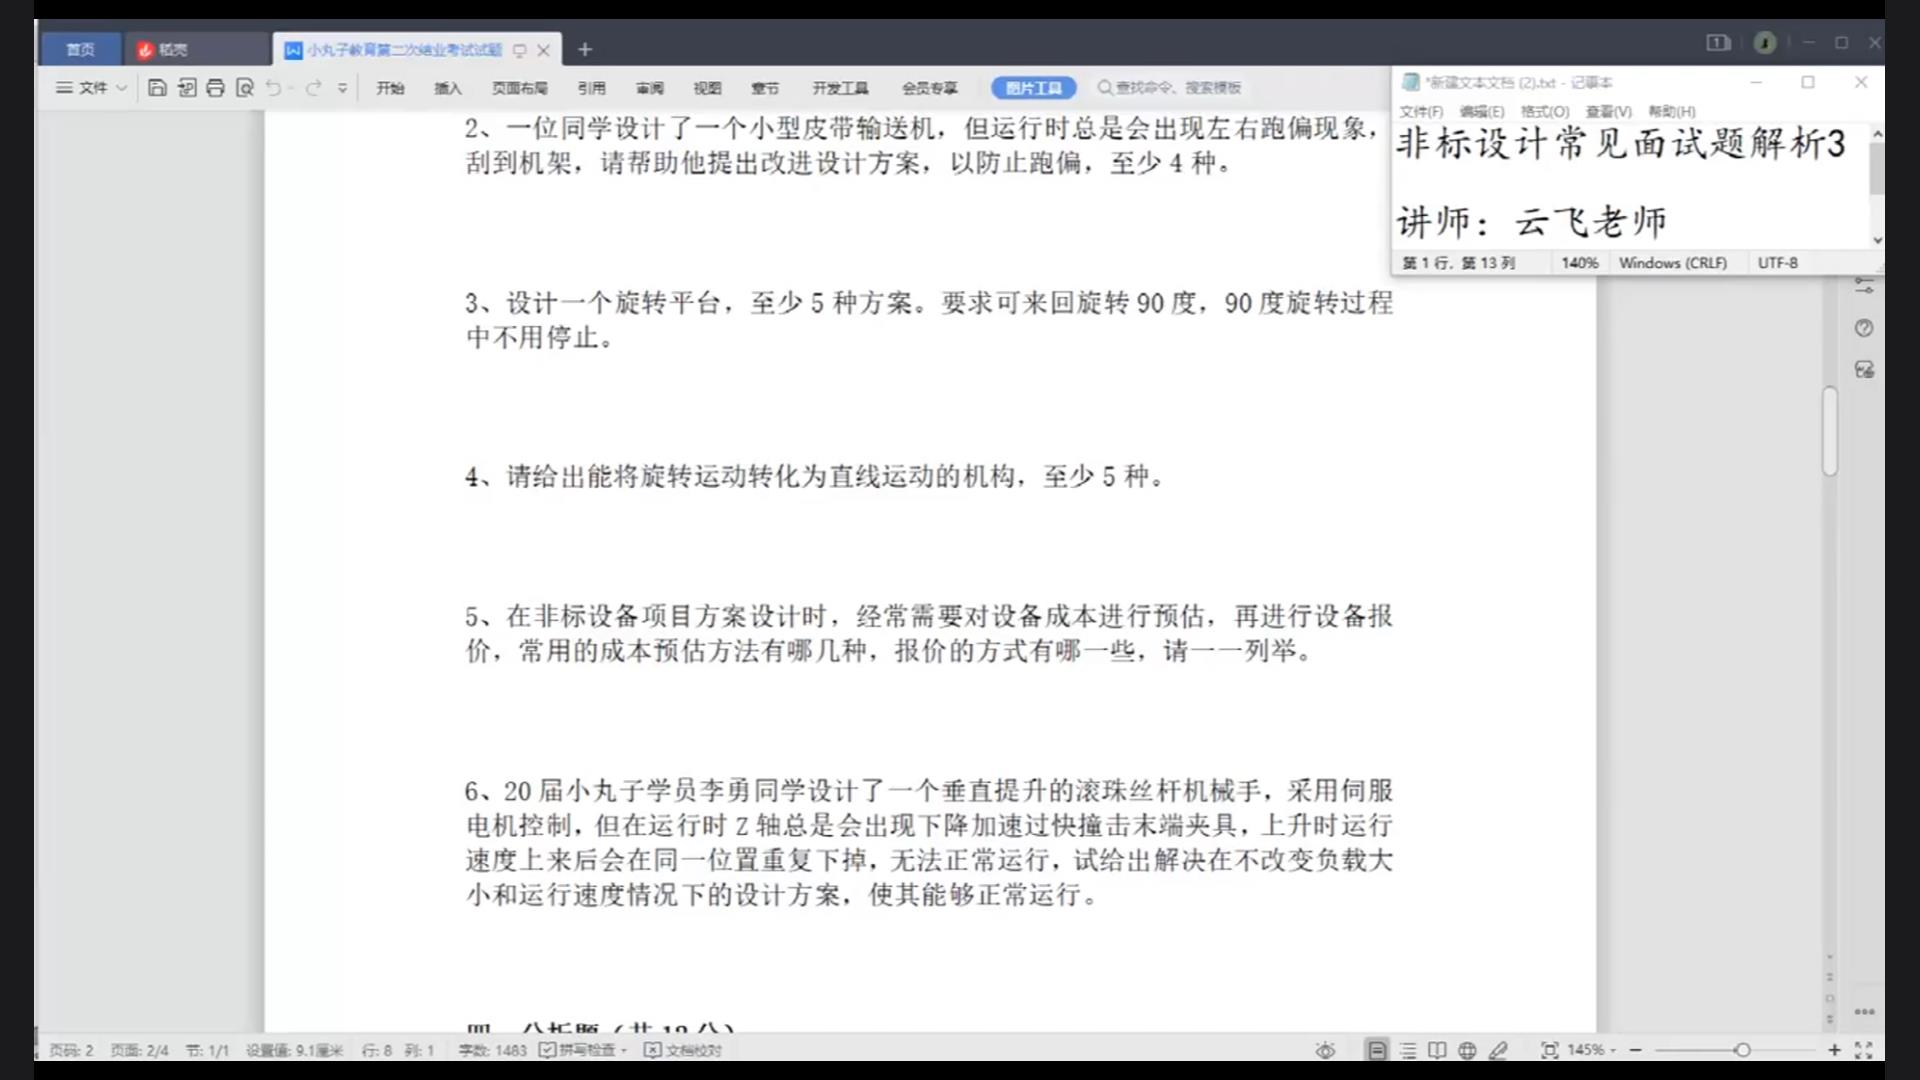The image size is (1920, 1080).
Task: Open 格式(O) menu in Notepad
Action: pos(1545,111)
